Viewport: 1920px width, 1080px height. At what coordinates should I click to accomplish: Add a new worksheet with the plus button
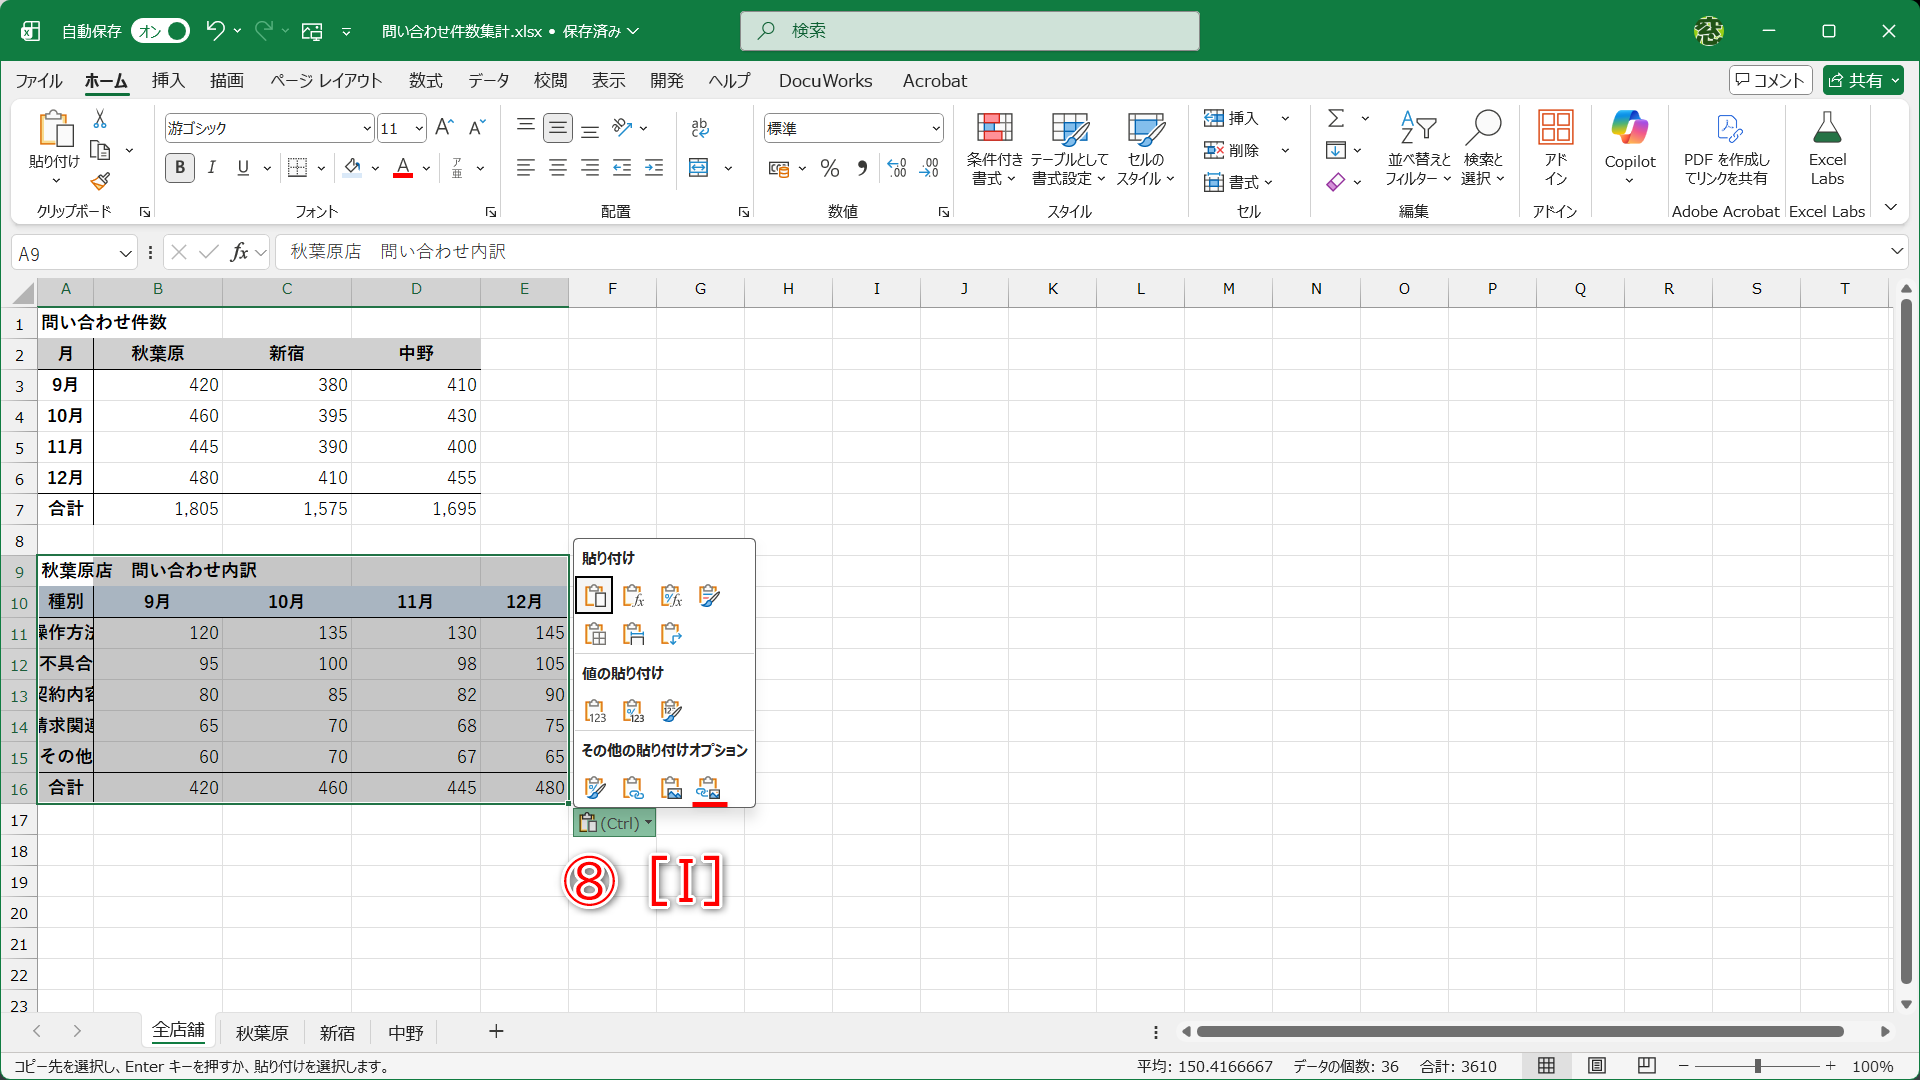496,1032
